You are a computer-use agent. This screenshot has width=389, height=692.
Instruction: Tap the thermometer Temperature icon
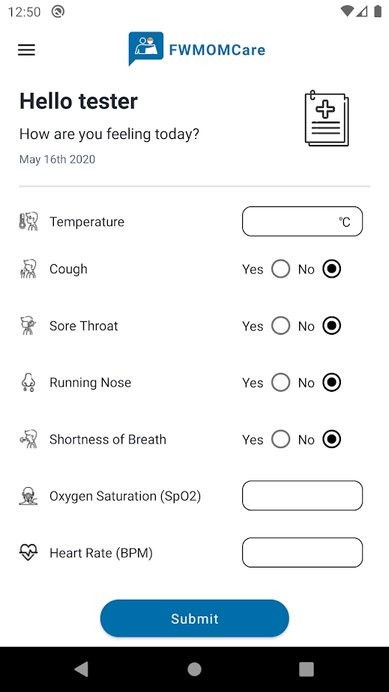point(29,222)
